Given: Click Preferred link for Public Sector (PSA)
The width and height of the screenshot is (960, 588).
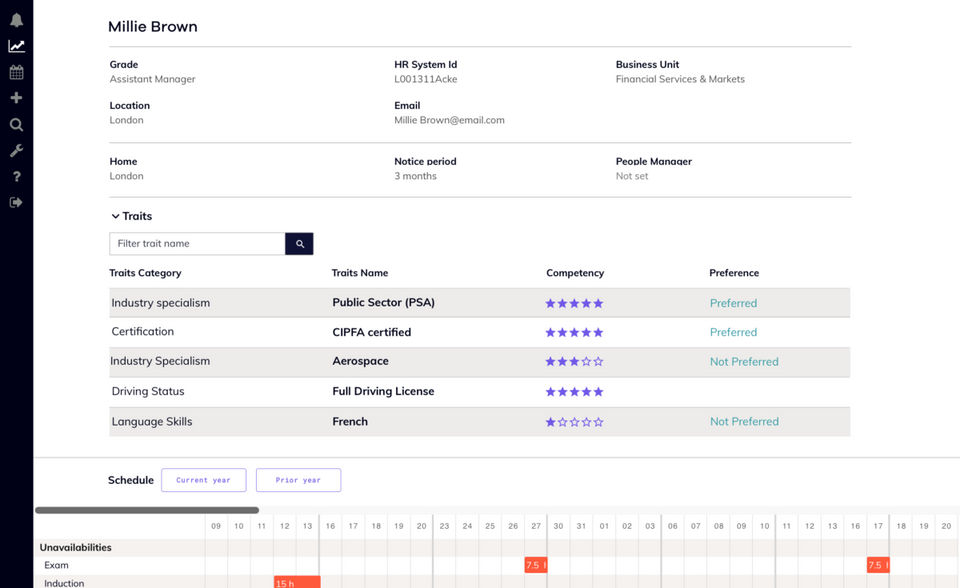Looking at the screenshot, I should pos(733,303).
